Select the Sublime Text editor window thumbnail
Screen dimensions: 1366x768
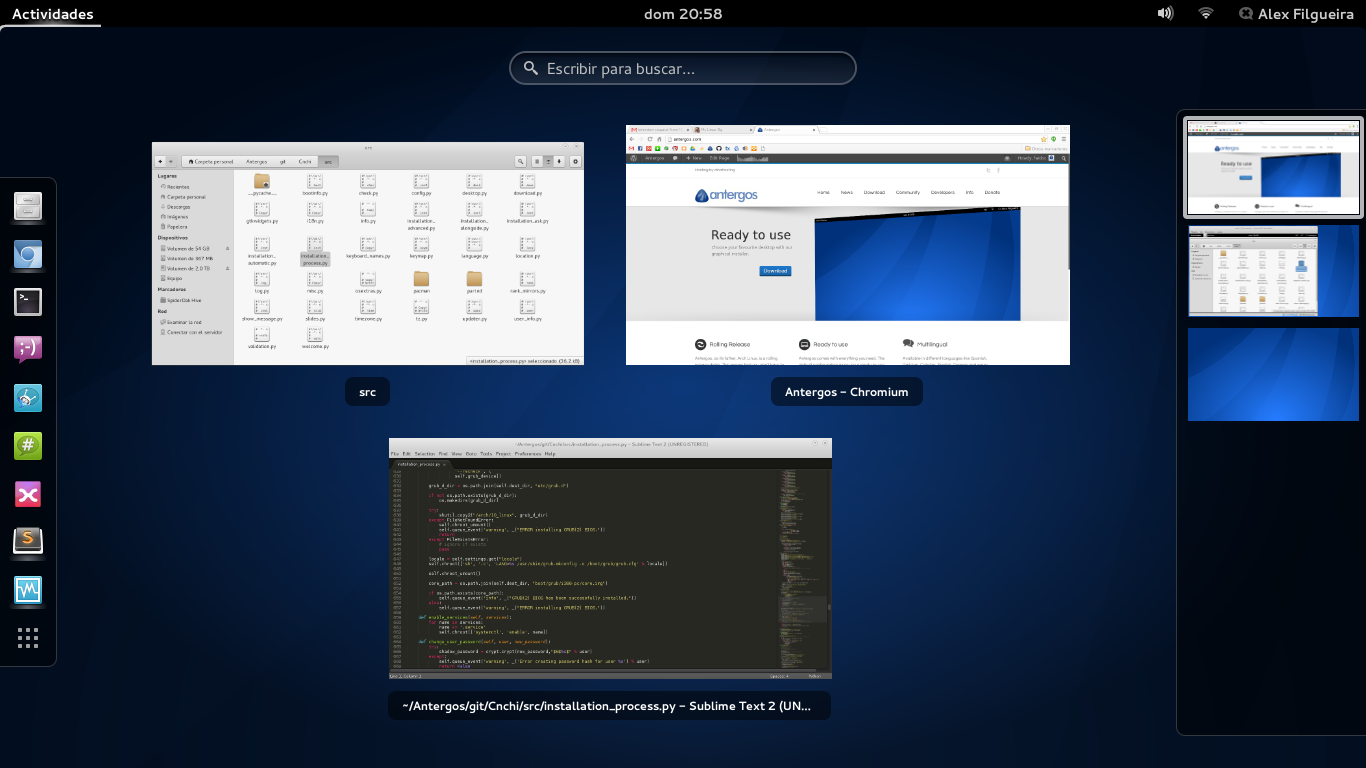pyautogui.click(x=610, y=559)
